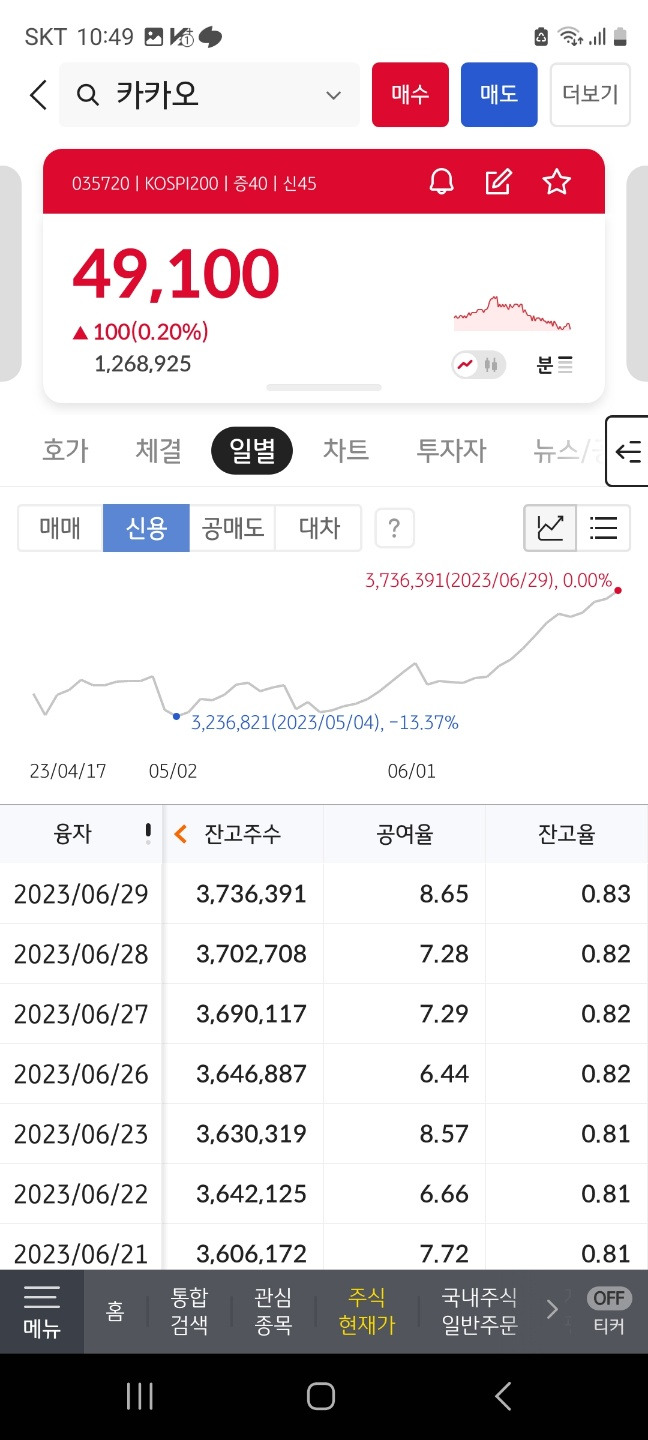
Task: Open 통합검색 in bottom bar
Action: click(189, 1312)
